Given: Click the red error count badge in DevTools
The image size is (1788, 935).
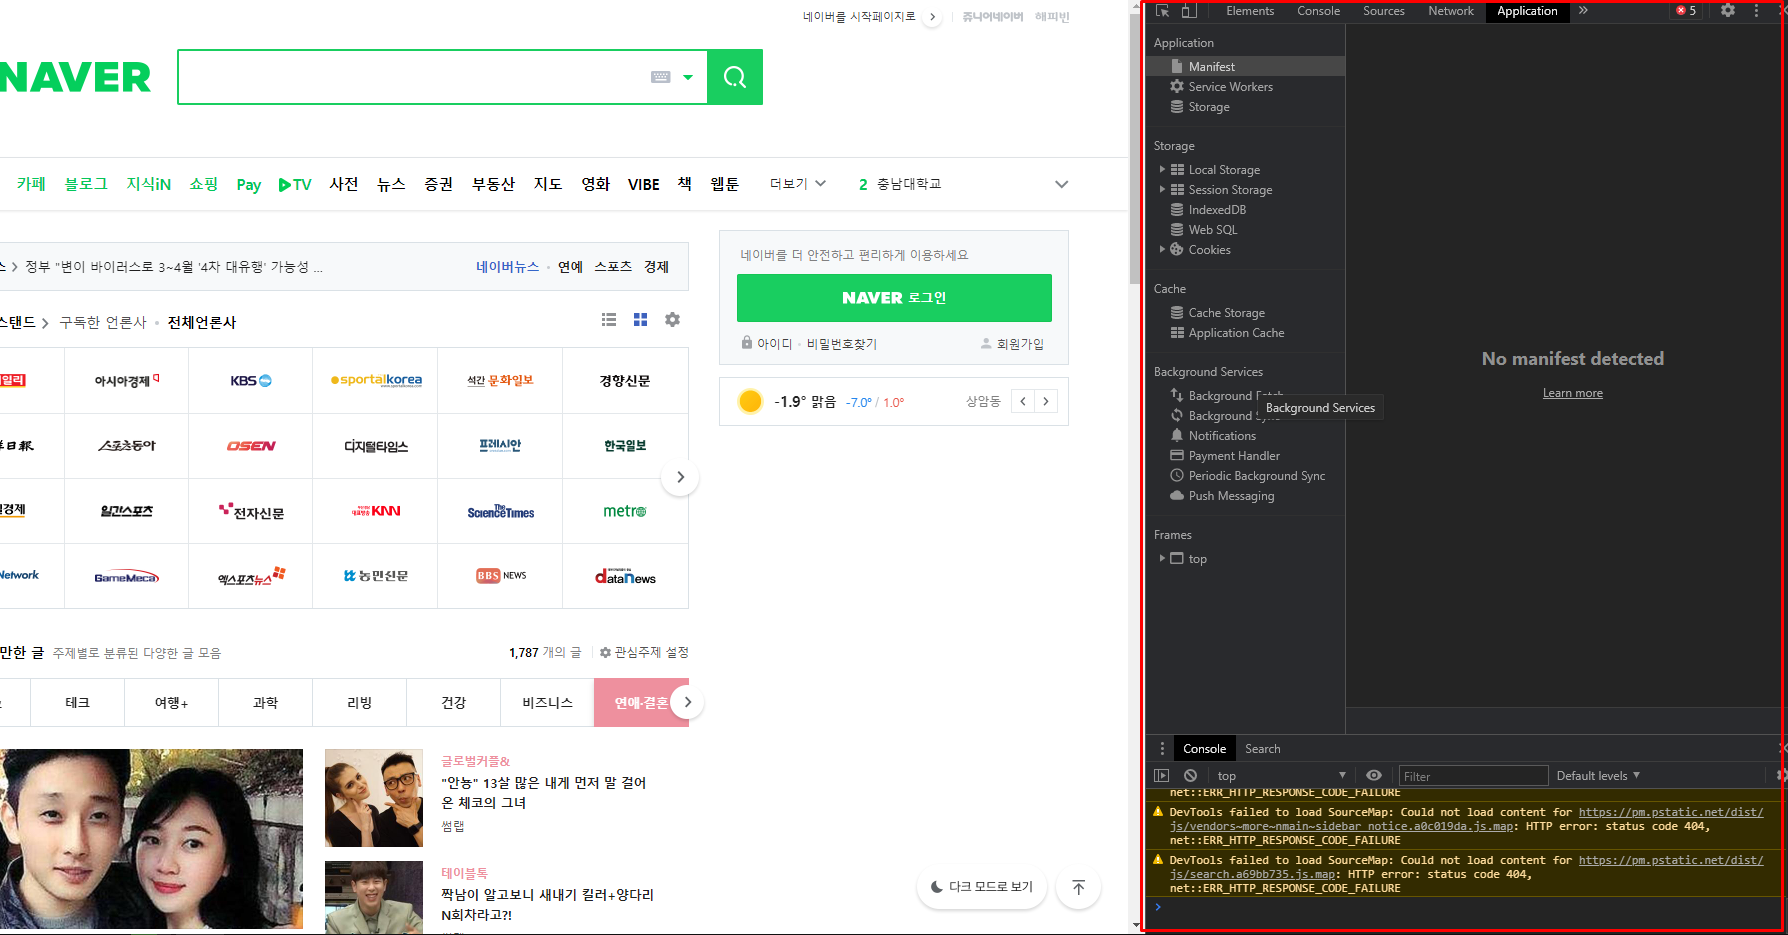Looking at the screenshot, I should (1686, 11).
